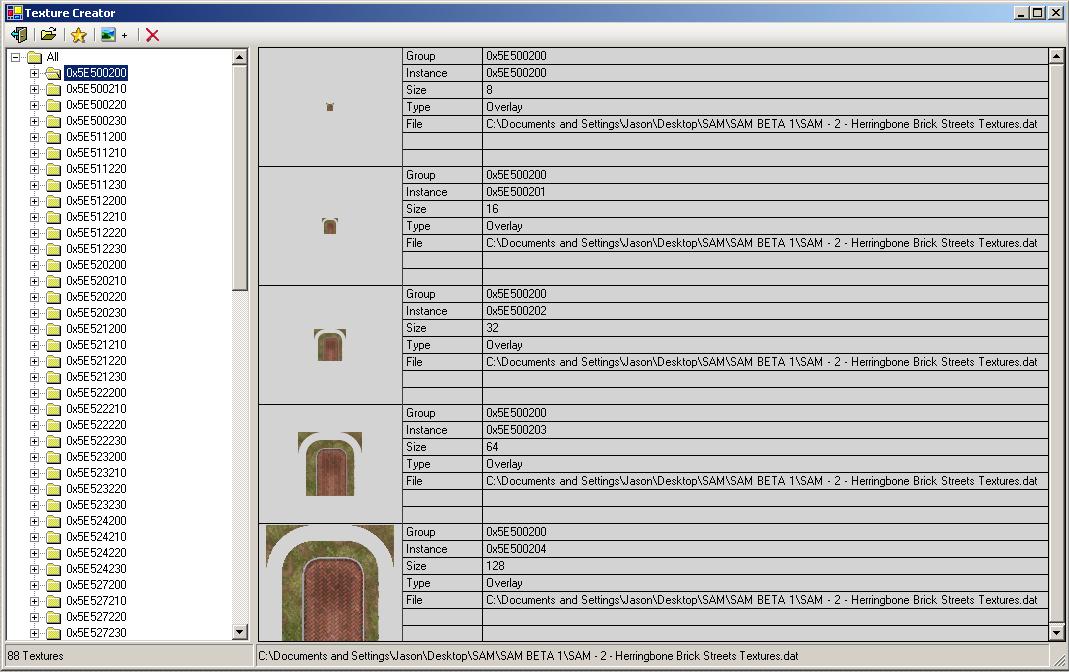The width and height of the screenshot is (1069, 672).
Task: Click the Texture Creator title bar icon
Action: tap(13, 13)
